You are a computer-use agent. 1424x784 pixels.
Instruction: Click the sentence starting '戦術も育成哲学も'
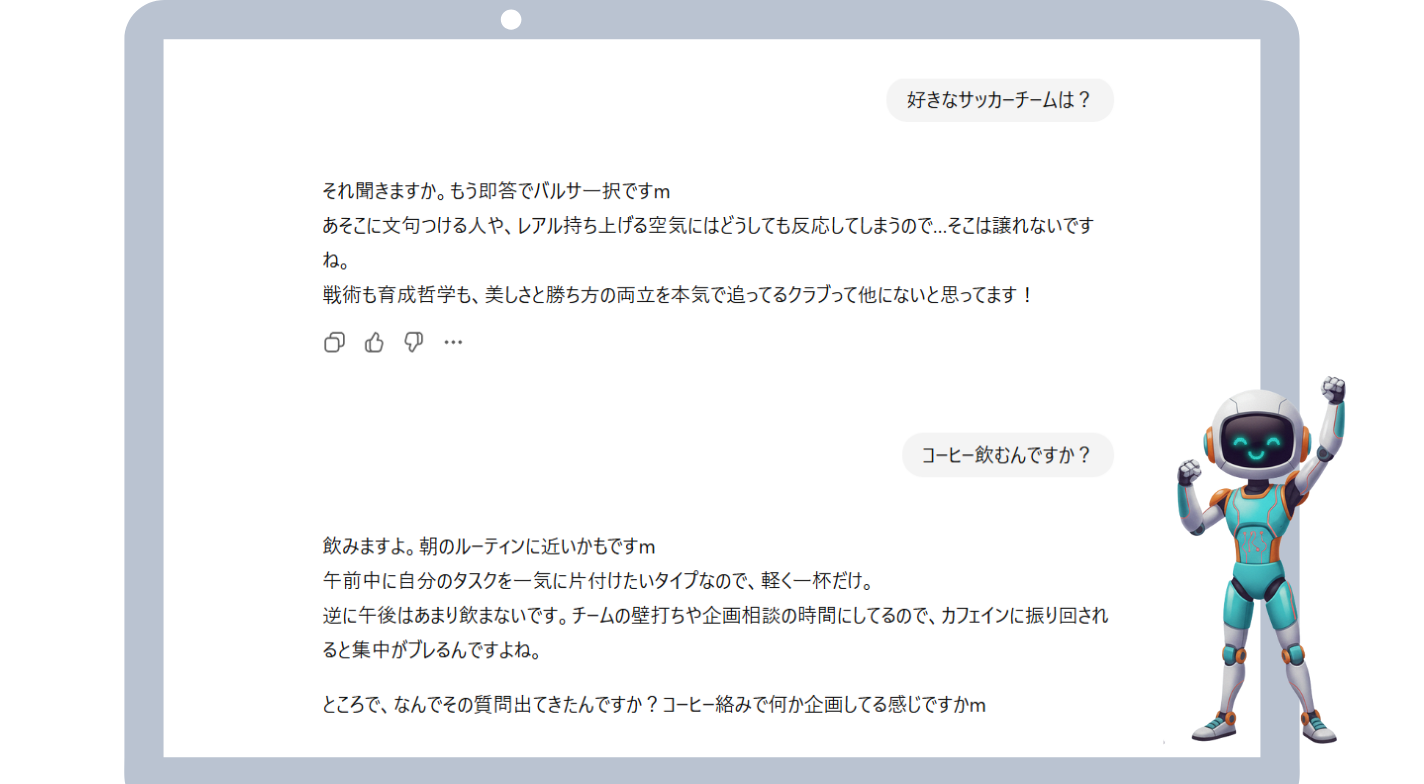click(676, 295)
